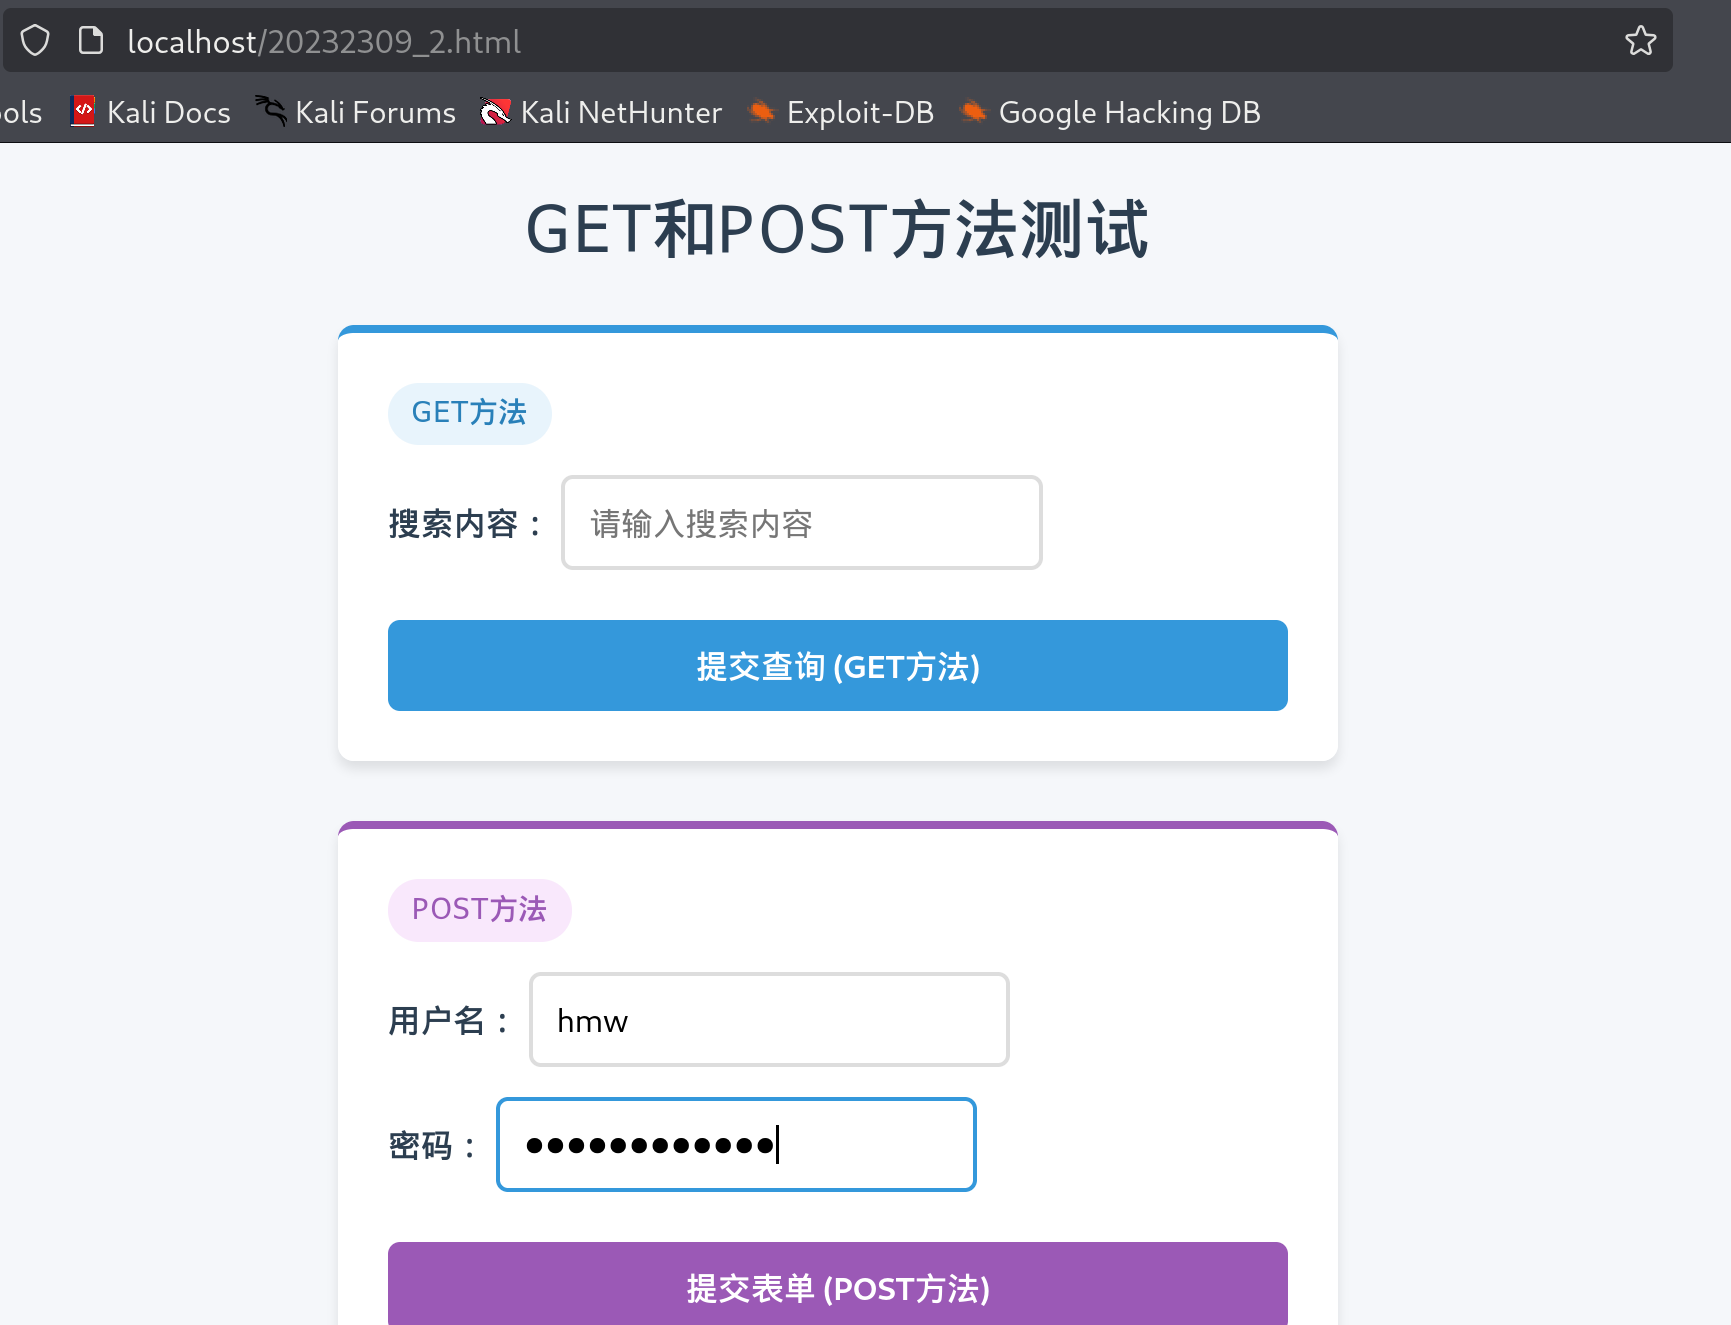Focus the 搜索内容 search input field
This screenshot has height=1325, width=1731.
(802, 523)
